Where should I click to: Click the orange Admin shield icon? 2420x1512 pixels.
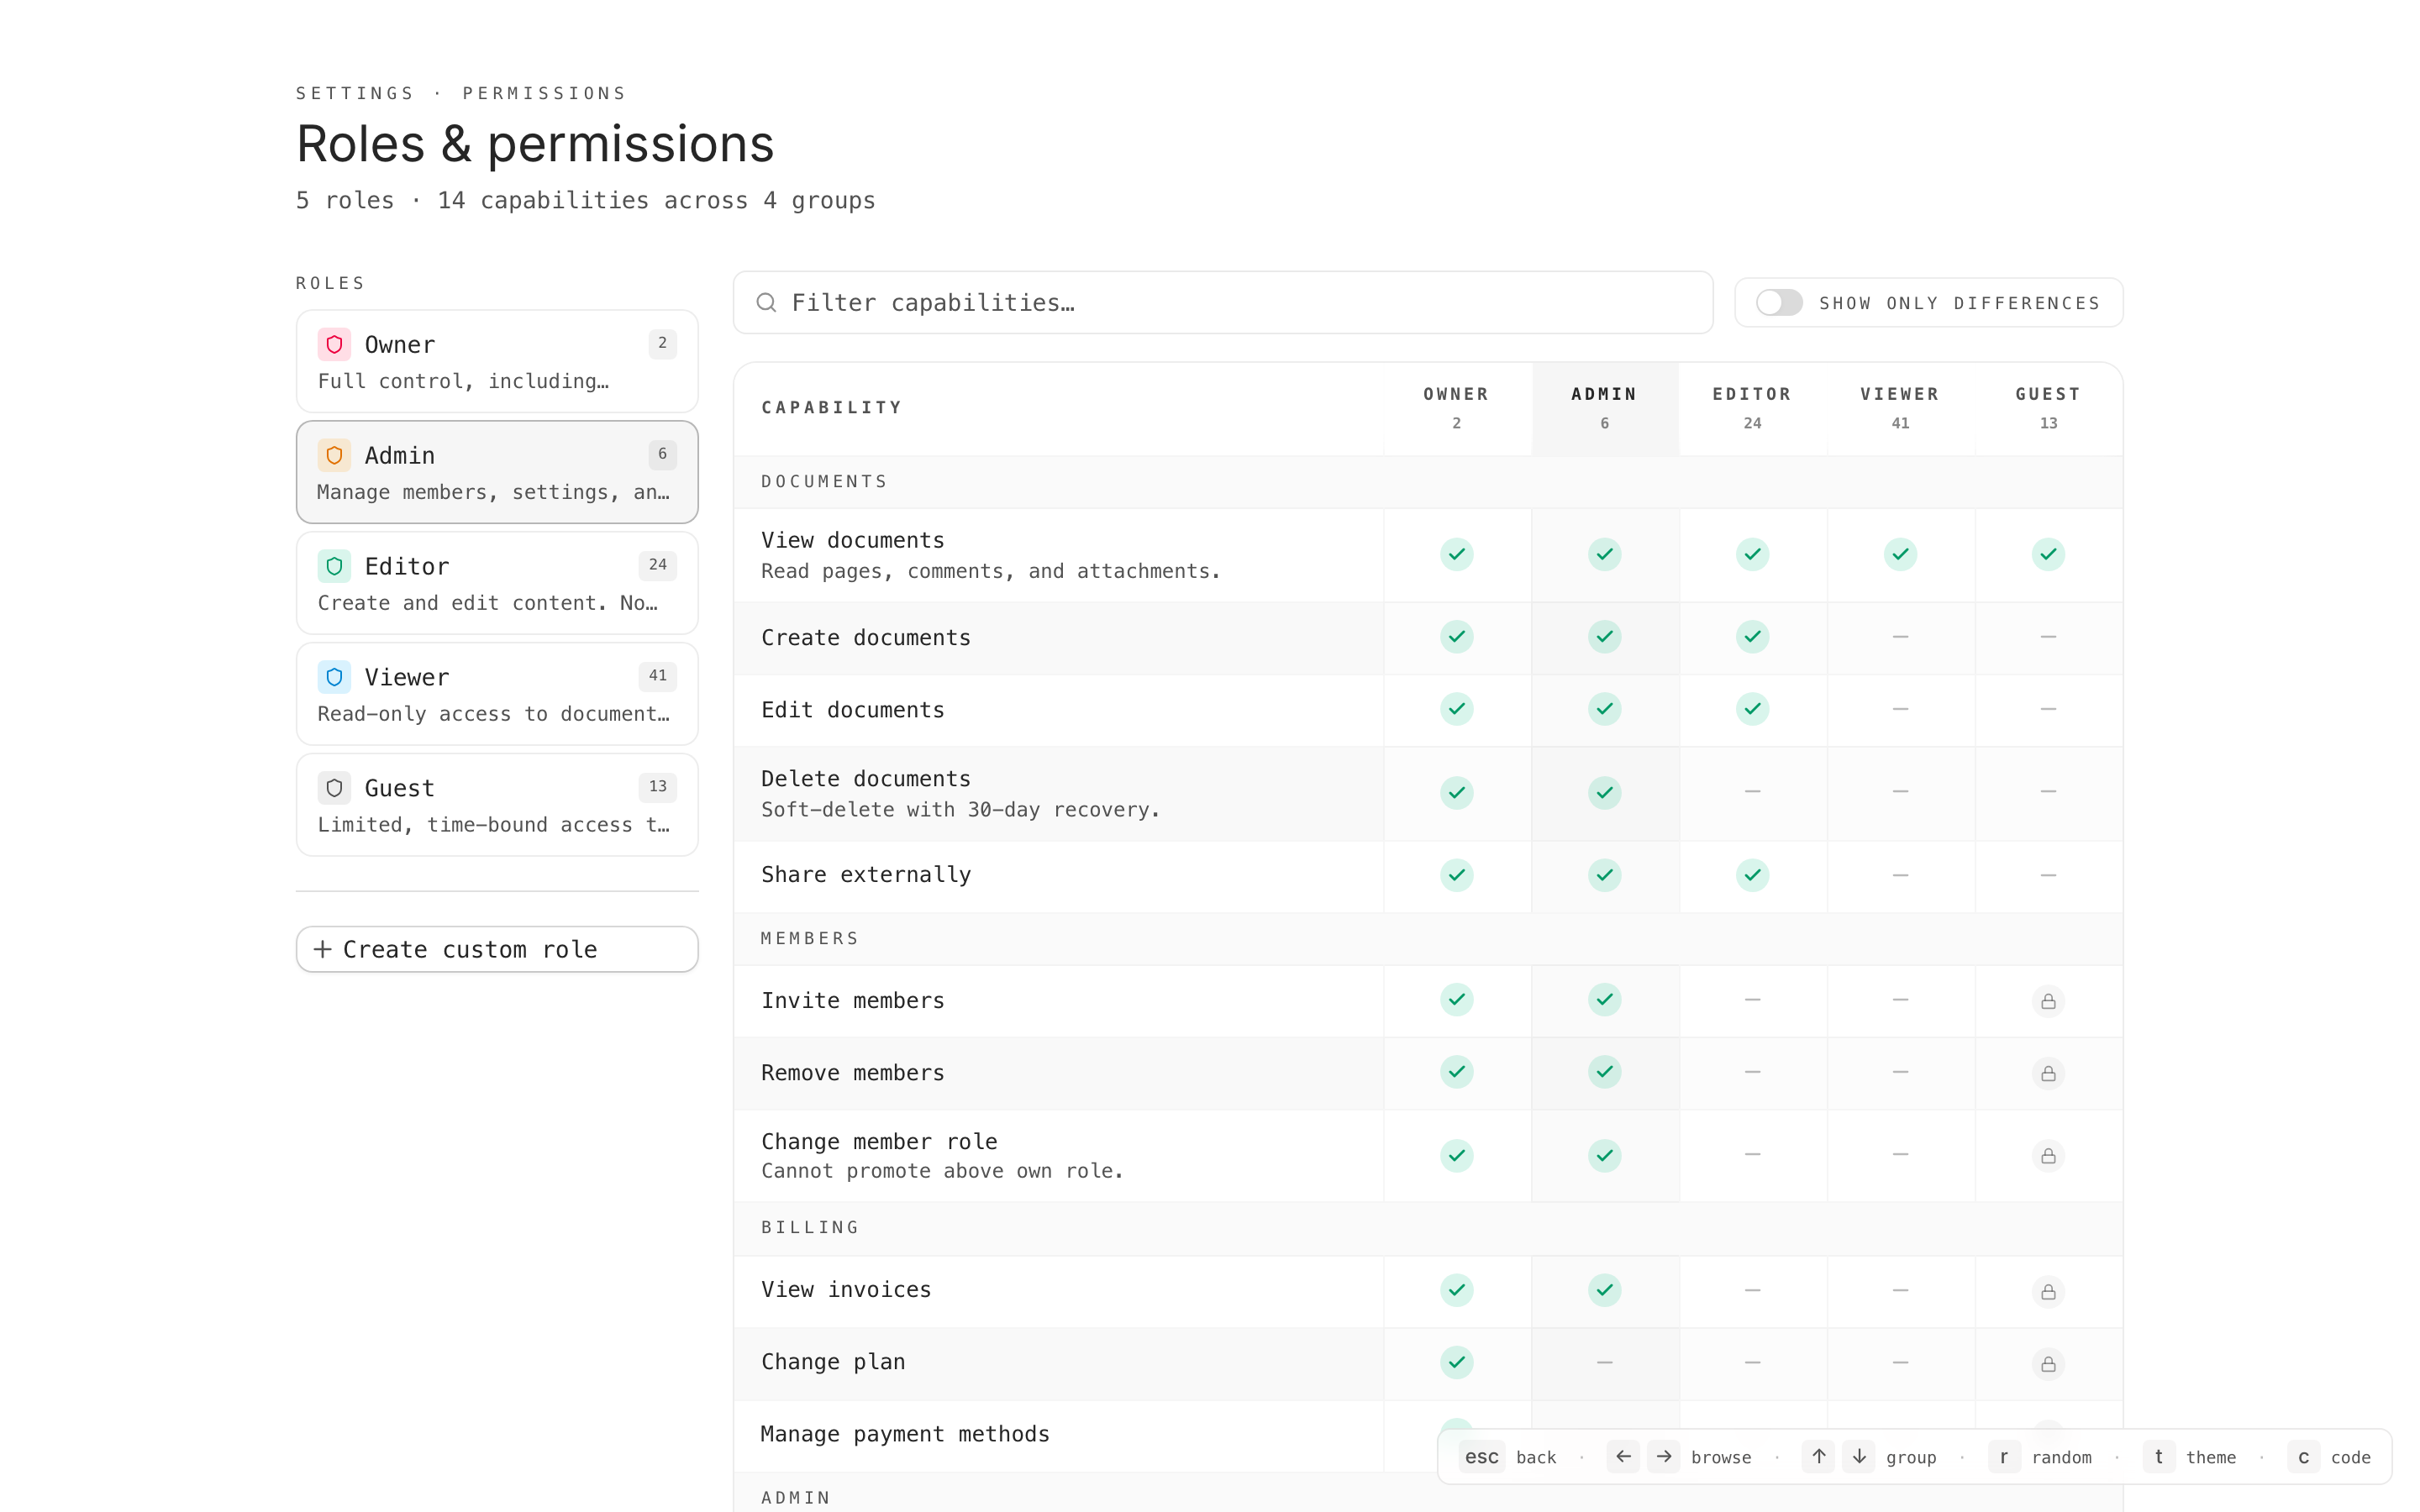tap(334, 455)
